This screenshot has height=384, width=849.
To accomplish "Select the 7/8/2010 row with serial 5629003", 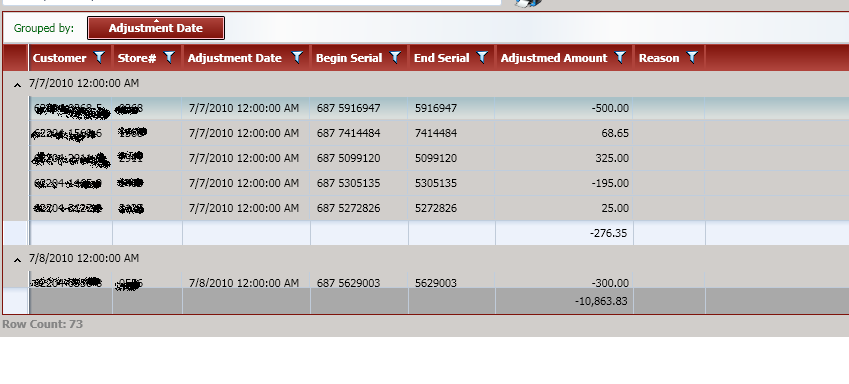I will coord(439,280).
